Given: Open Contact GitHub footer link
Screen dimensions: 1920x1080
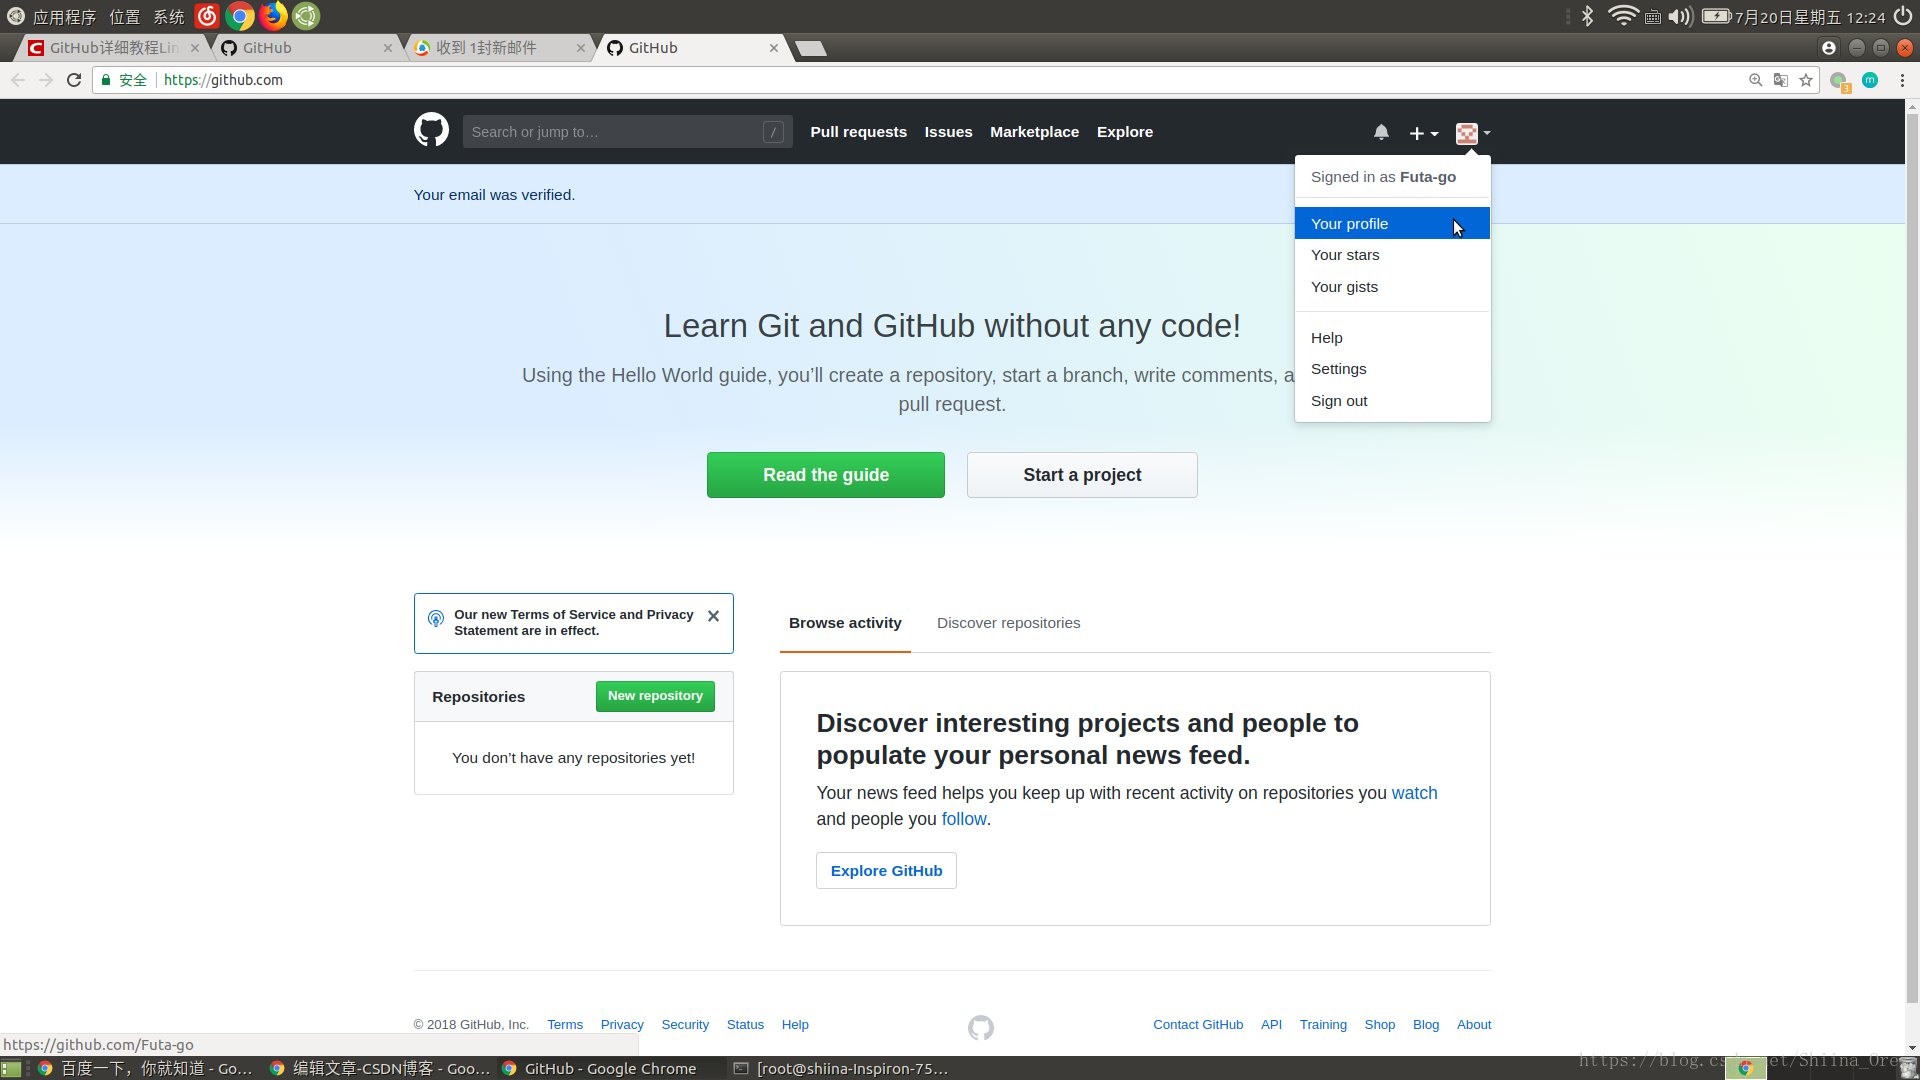Looking at the screenshot, I should point(1198,1025).
